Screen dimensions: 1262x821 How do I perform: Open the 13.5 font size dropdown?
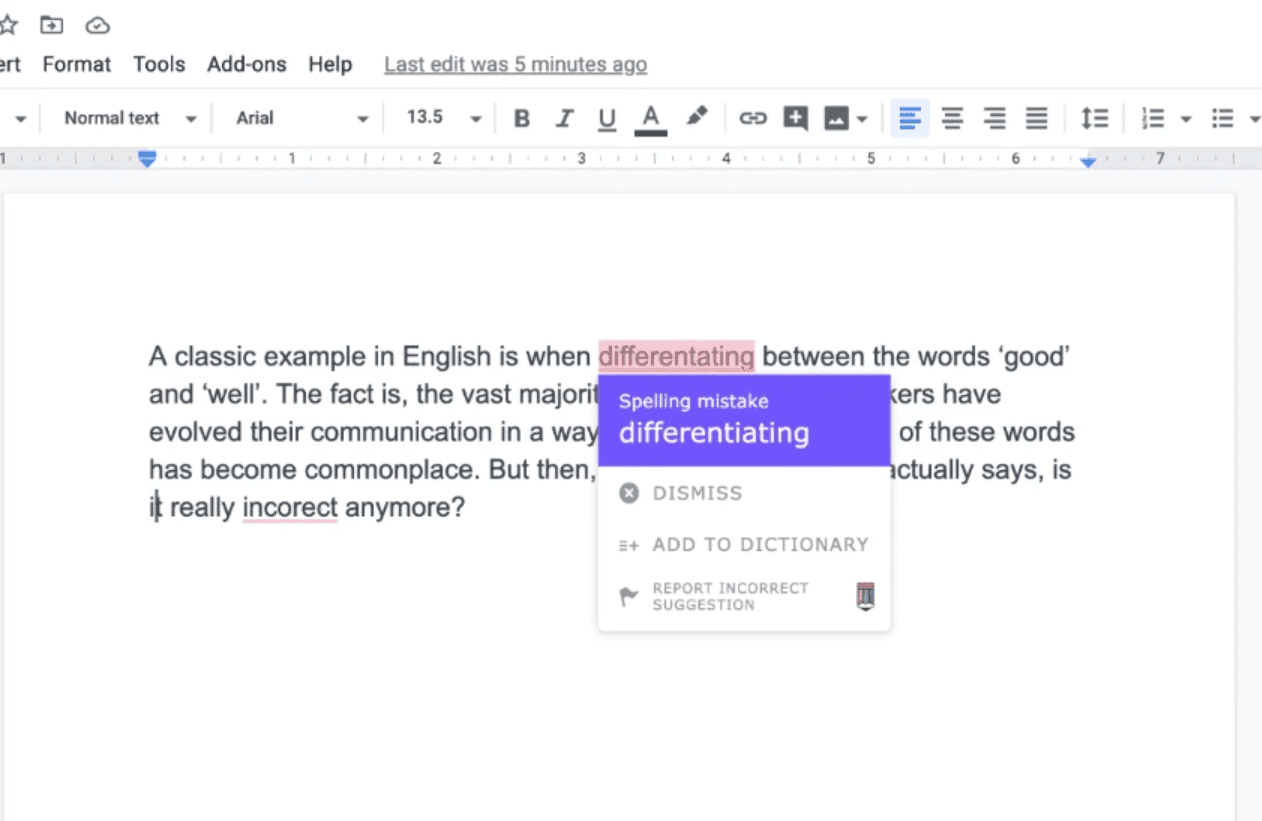point(443,118)
